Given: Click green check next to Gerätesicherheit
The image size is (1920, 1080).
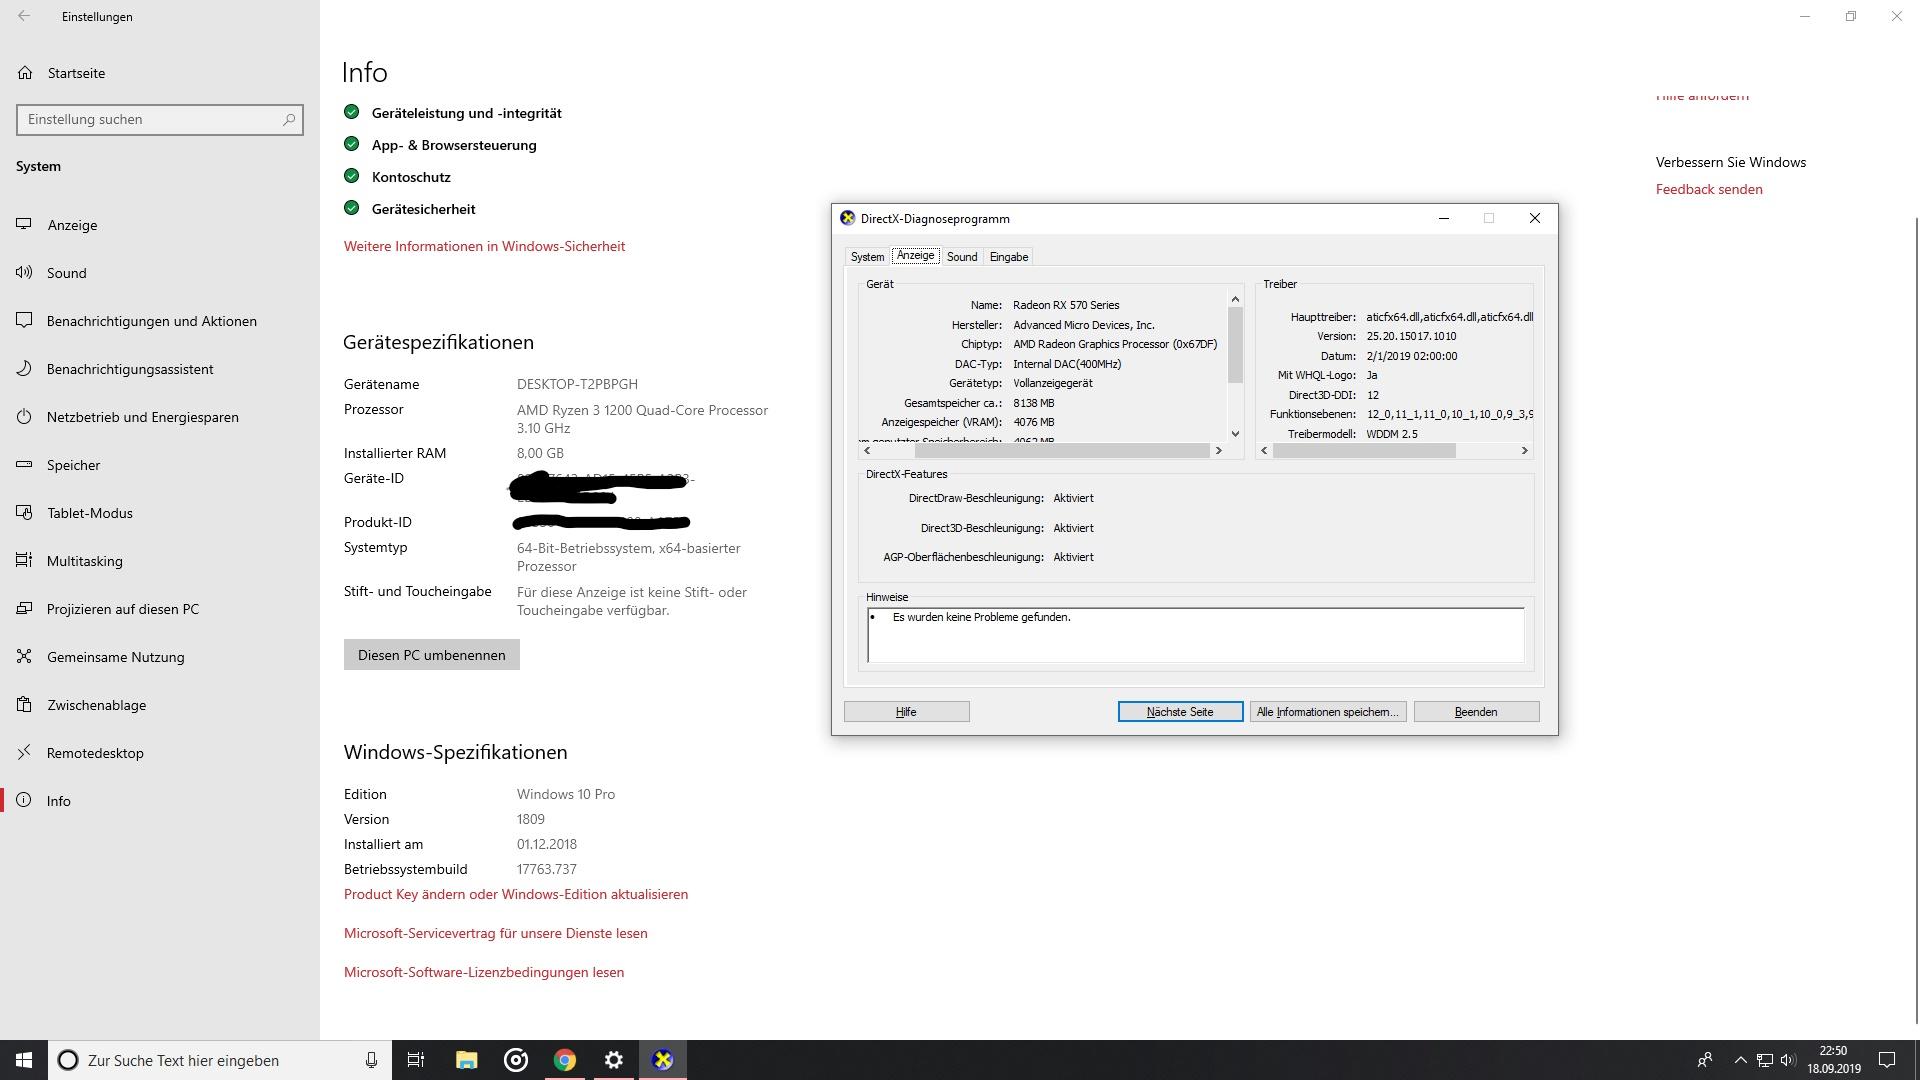Looking at the screenshot, I should pos(351,208).
